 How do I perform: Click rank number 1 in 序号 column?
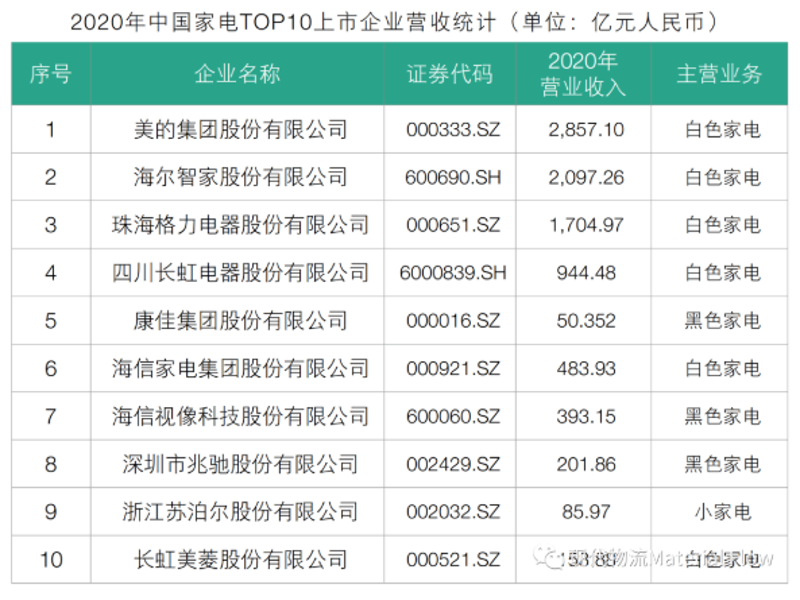(51, 130)
